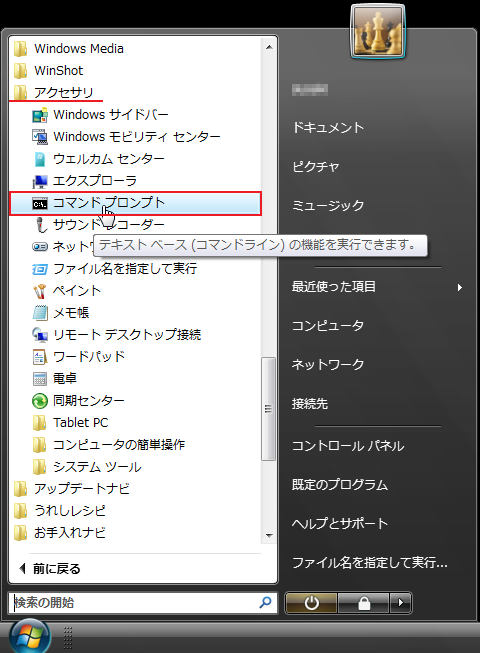This screenshot has width=480, height=653.
Task: Expand the Tablet PC folder
Action: coord(80,423)
